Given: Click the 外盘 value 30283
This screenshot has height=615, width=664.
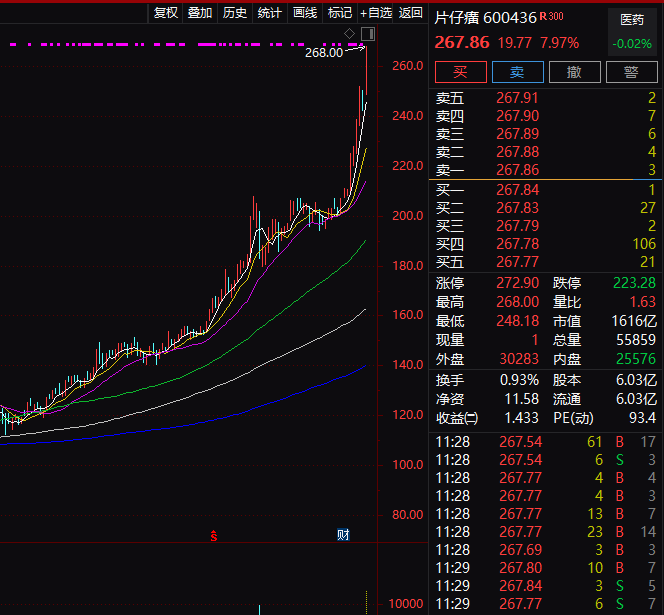Looking at the screenshot, I should (x=519, y=359).
